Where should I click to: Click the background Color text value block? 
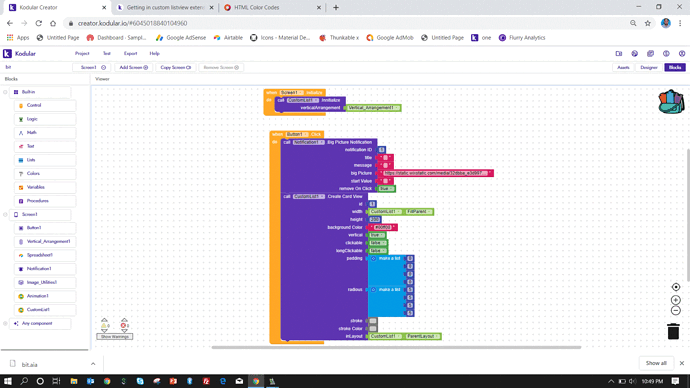382,227
